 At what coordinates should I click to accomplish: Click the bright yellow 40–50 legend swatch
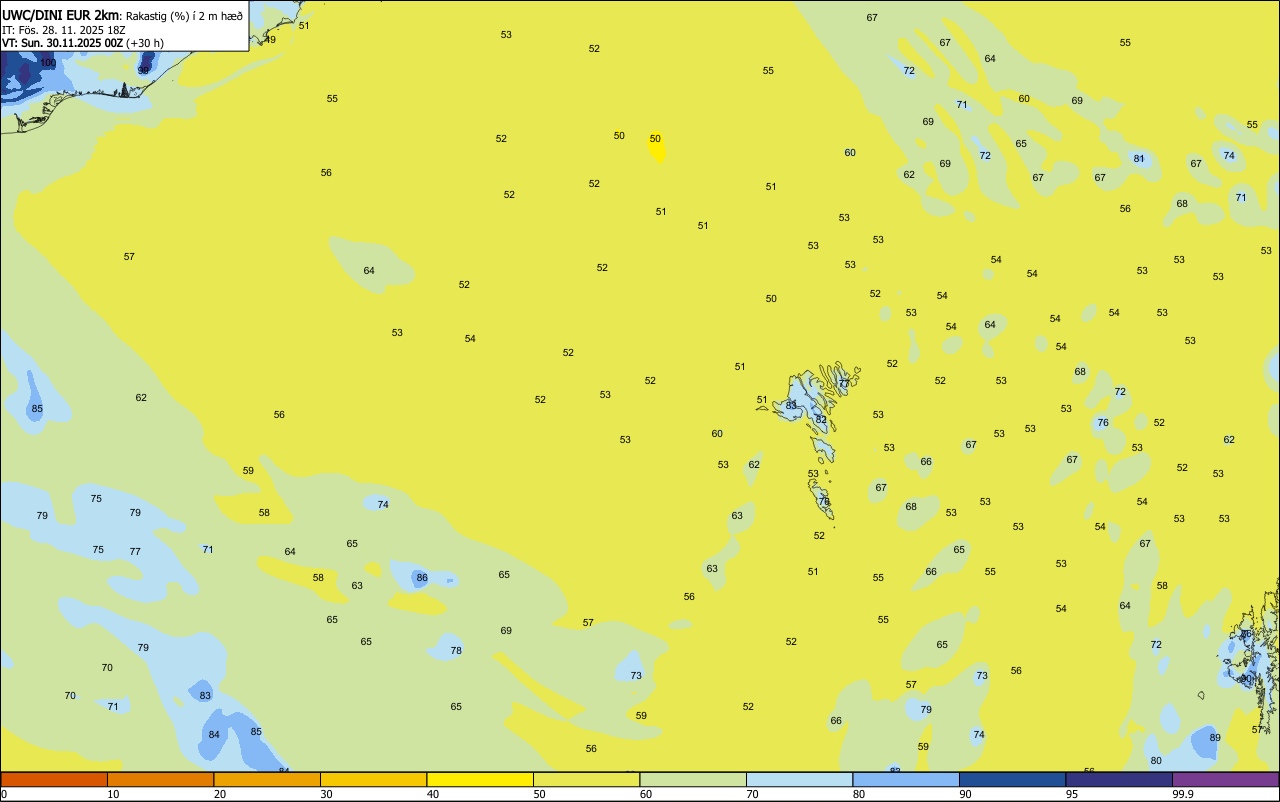point(480,779)
